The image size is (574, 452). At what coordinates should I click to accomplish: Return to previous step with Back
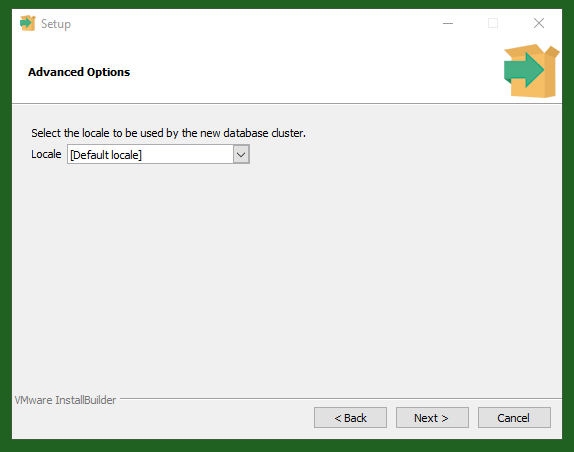coord(350,418)
